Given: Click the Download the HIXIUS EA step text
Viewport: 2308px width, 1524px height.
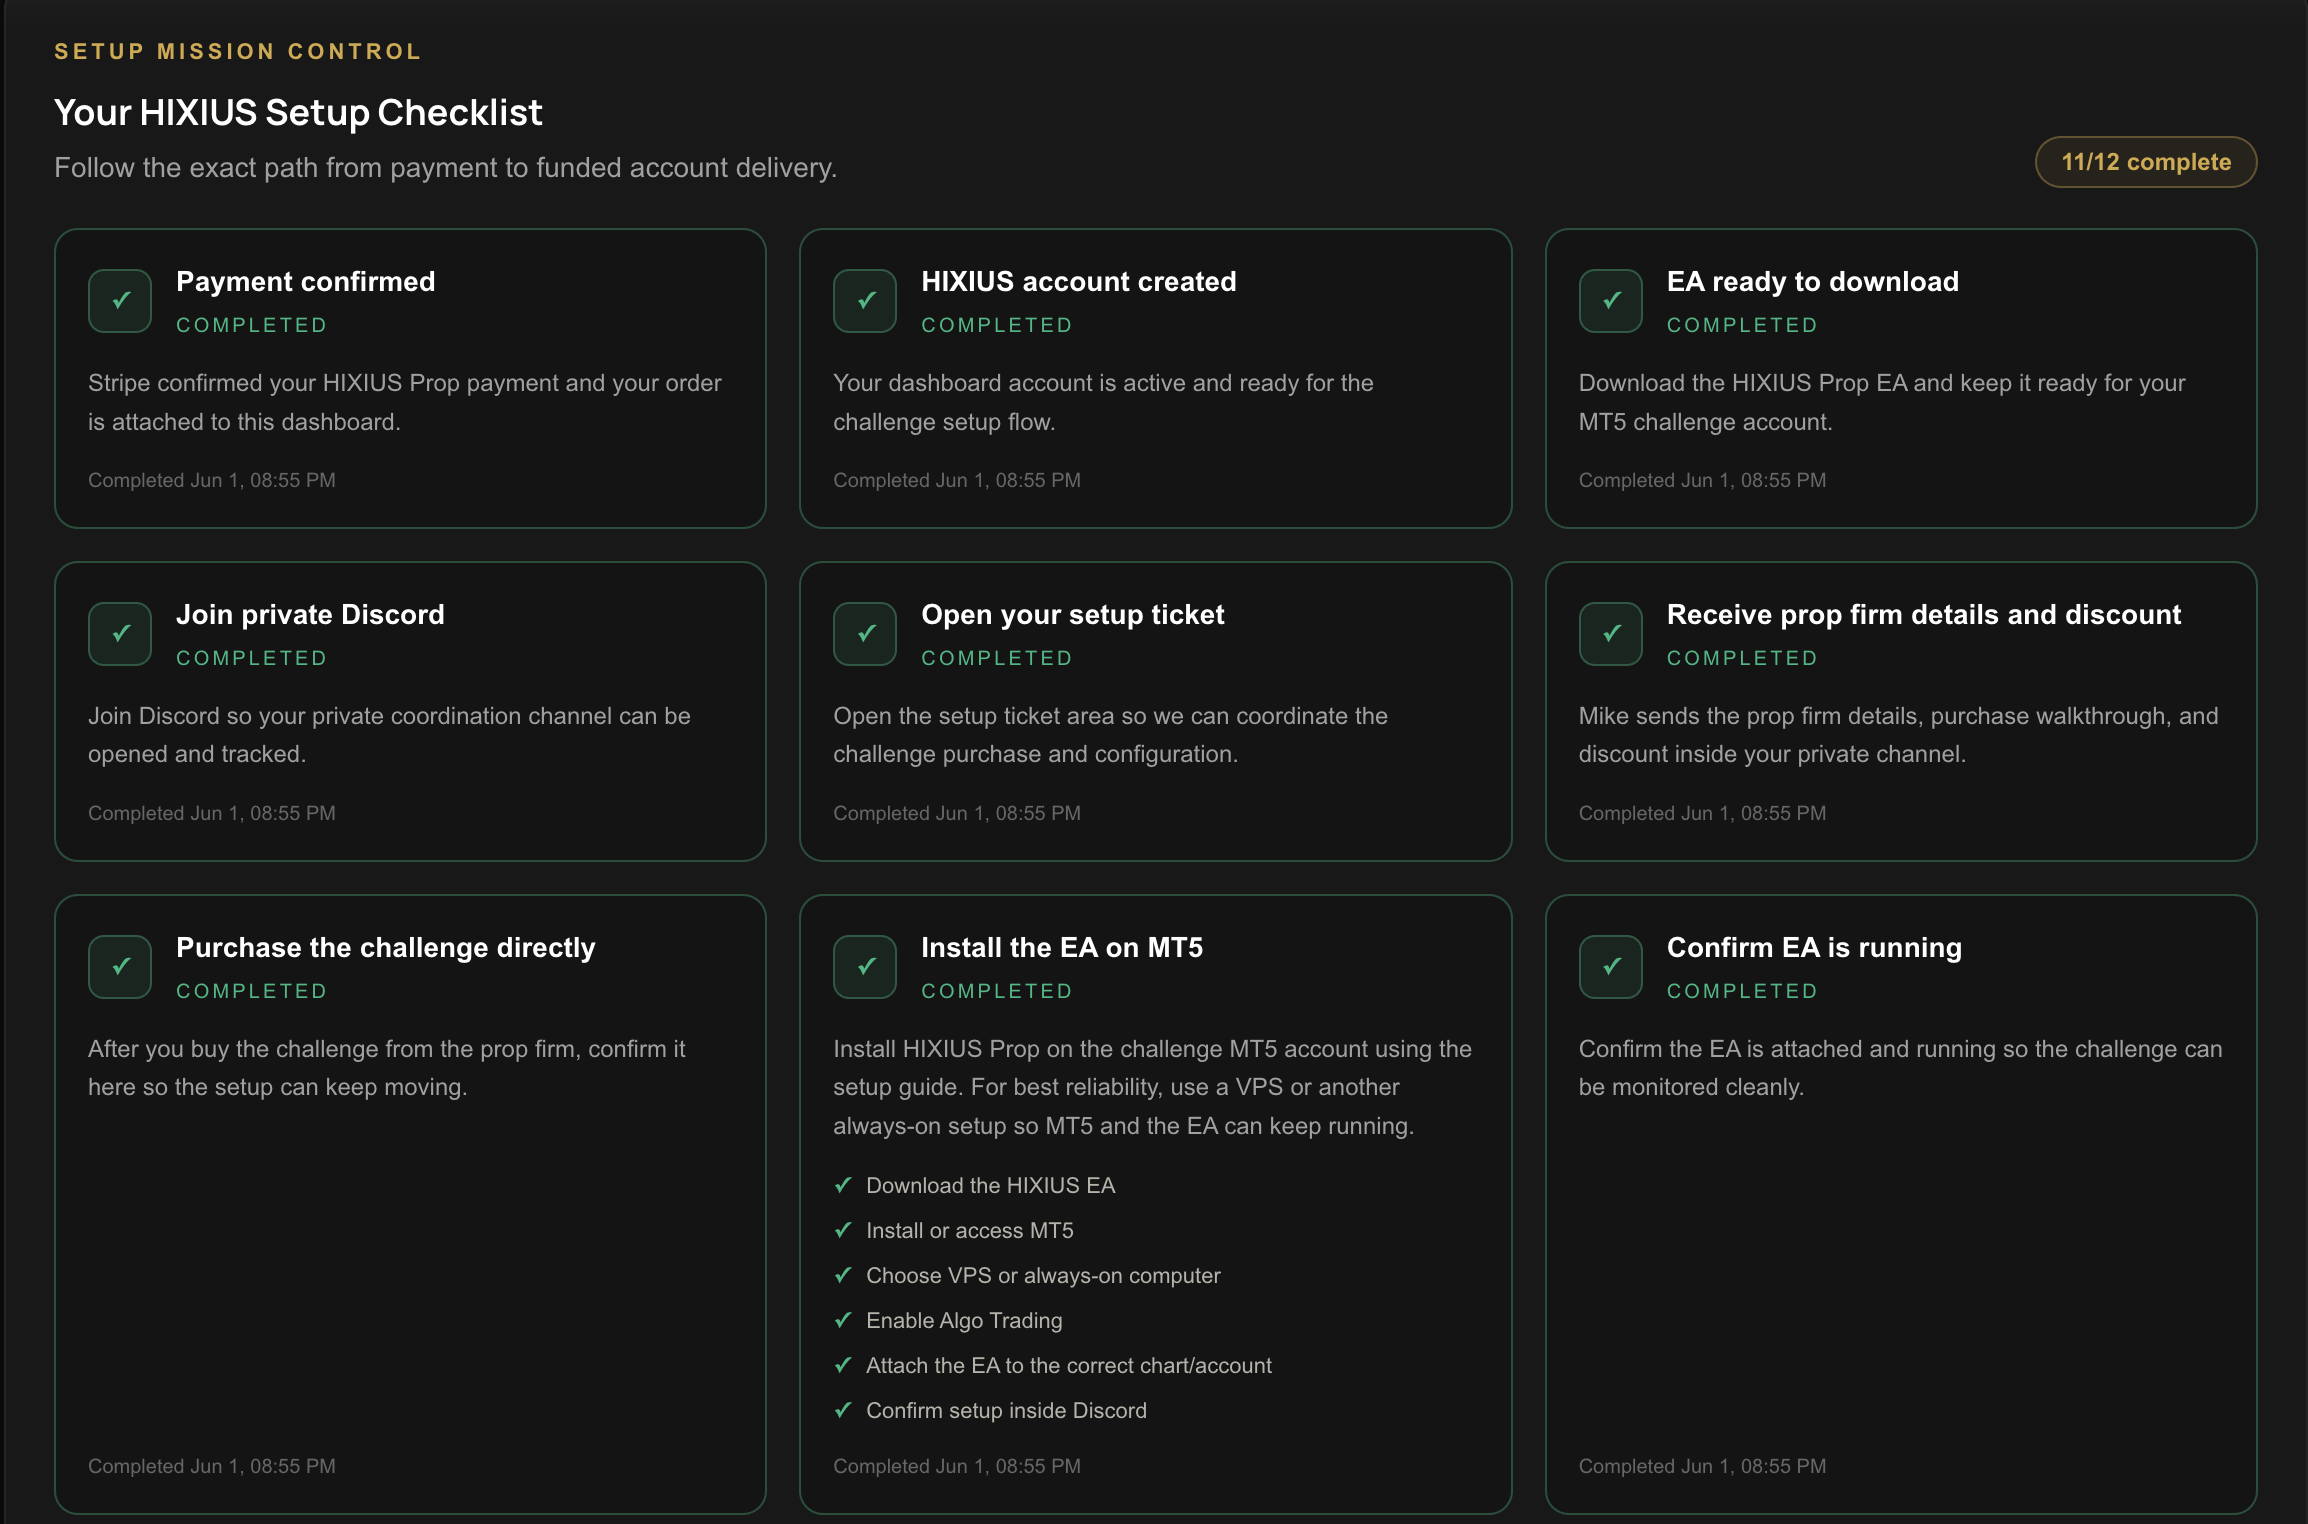Looking at the screenshot, I should point(990,1185).
